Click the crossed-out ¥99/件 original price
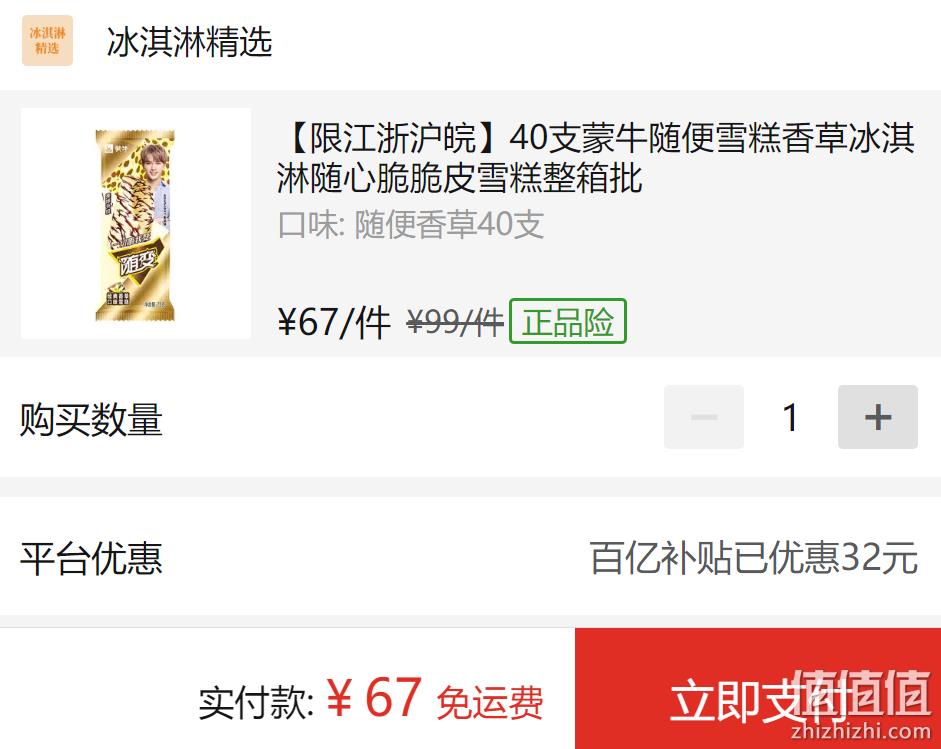 tap(455, 322)
